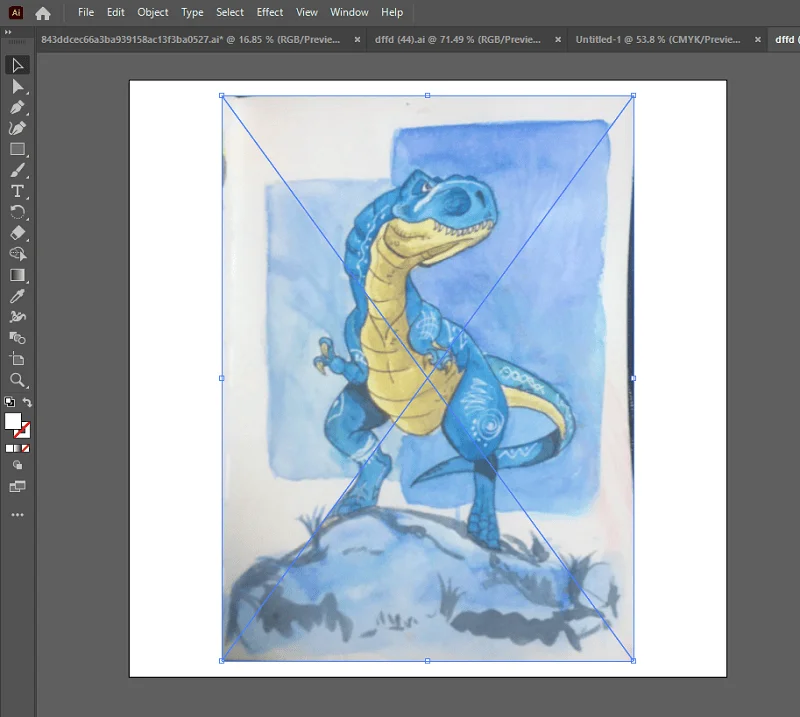Viewport: 800px width, 717px height.
Task: Choose the Paintbrush tool
Action: tap(17, 170)
